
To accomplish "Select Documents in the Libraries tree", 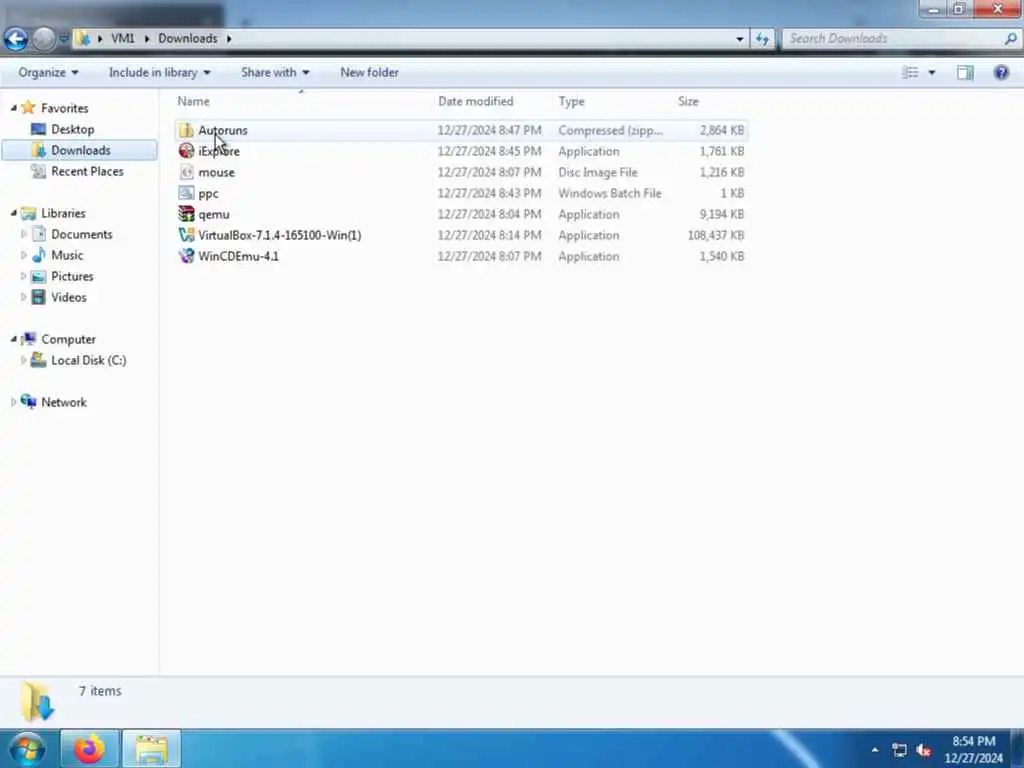I will pos(82,234).
